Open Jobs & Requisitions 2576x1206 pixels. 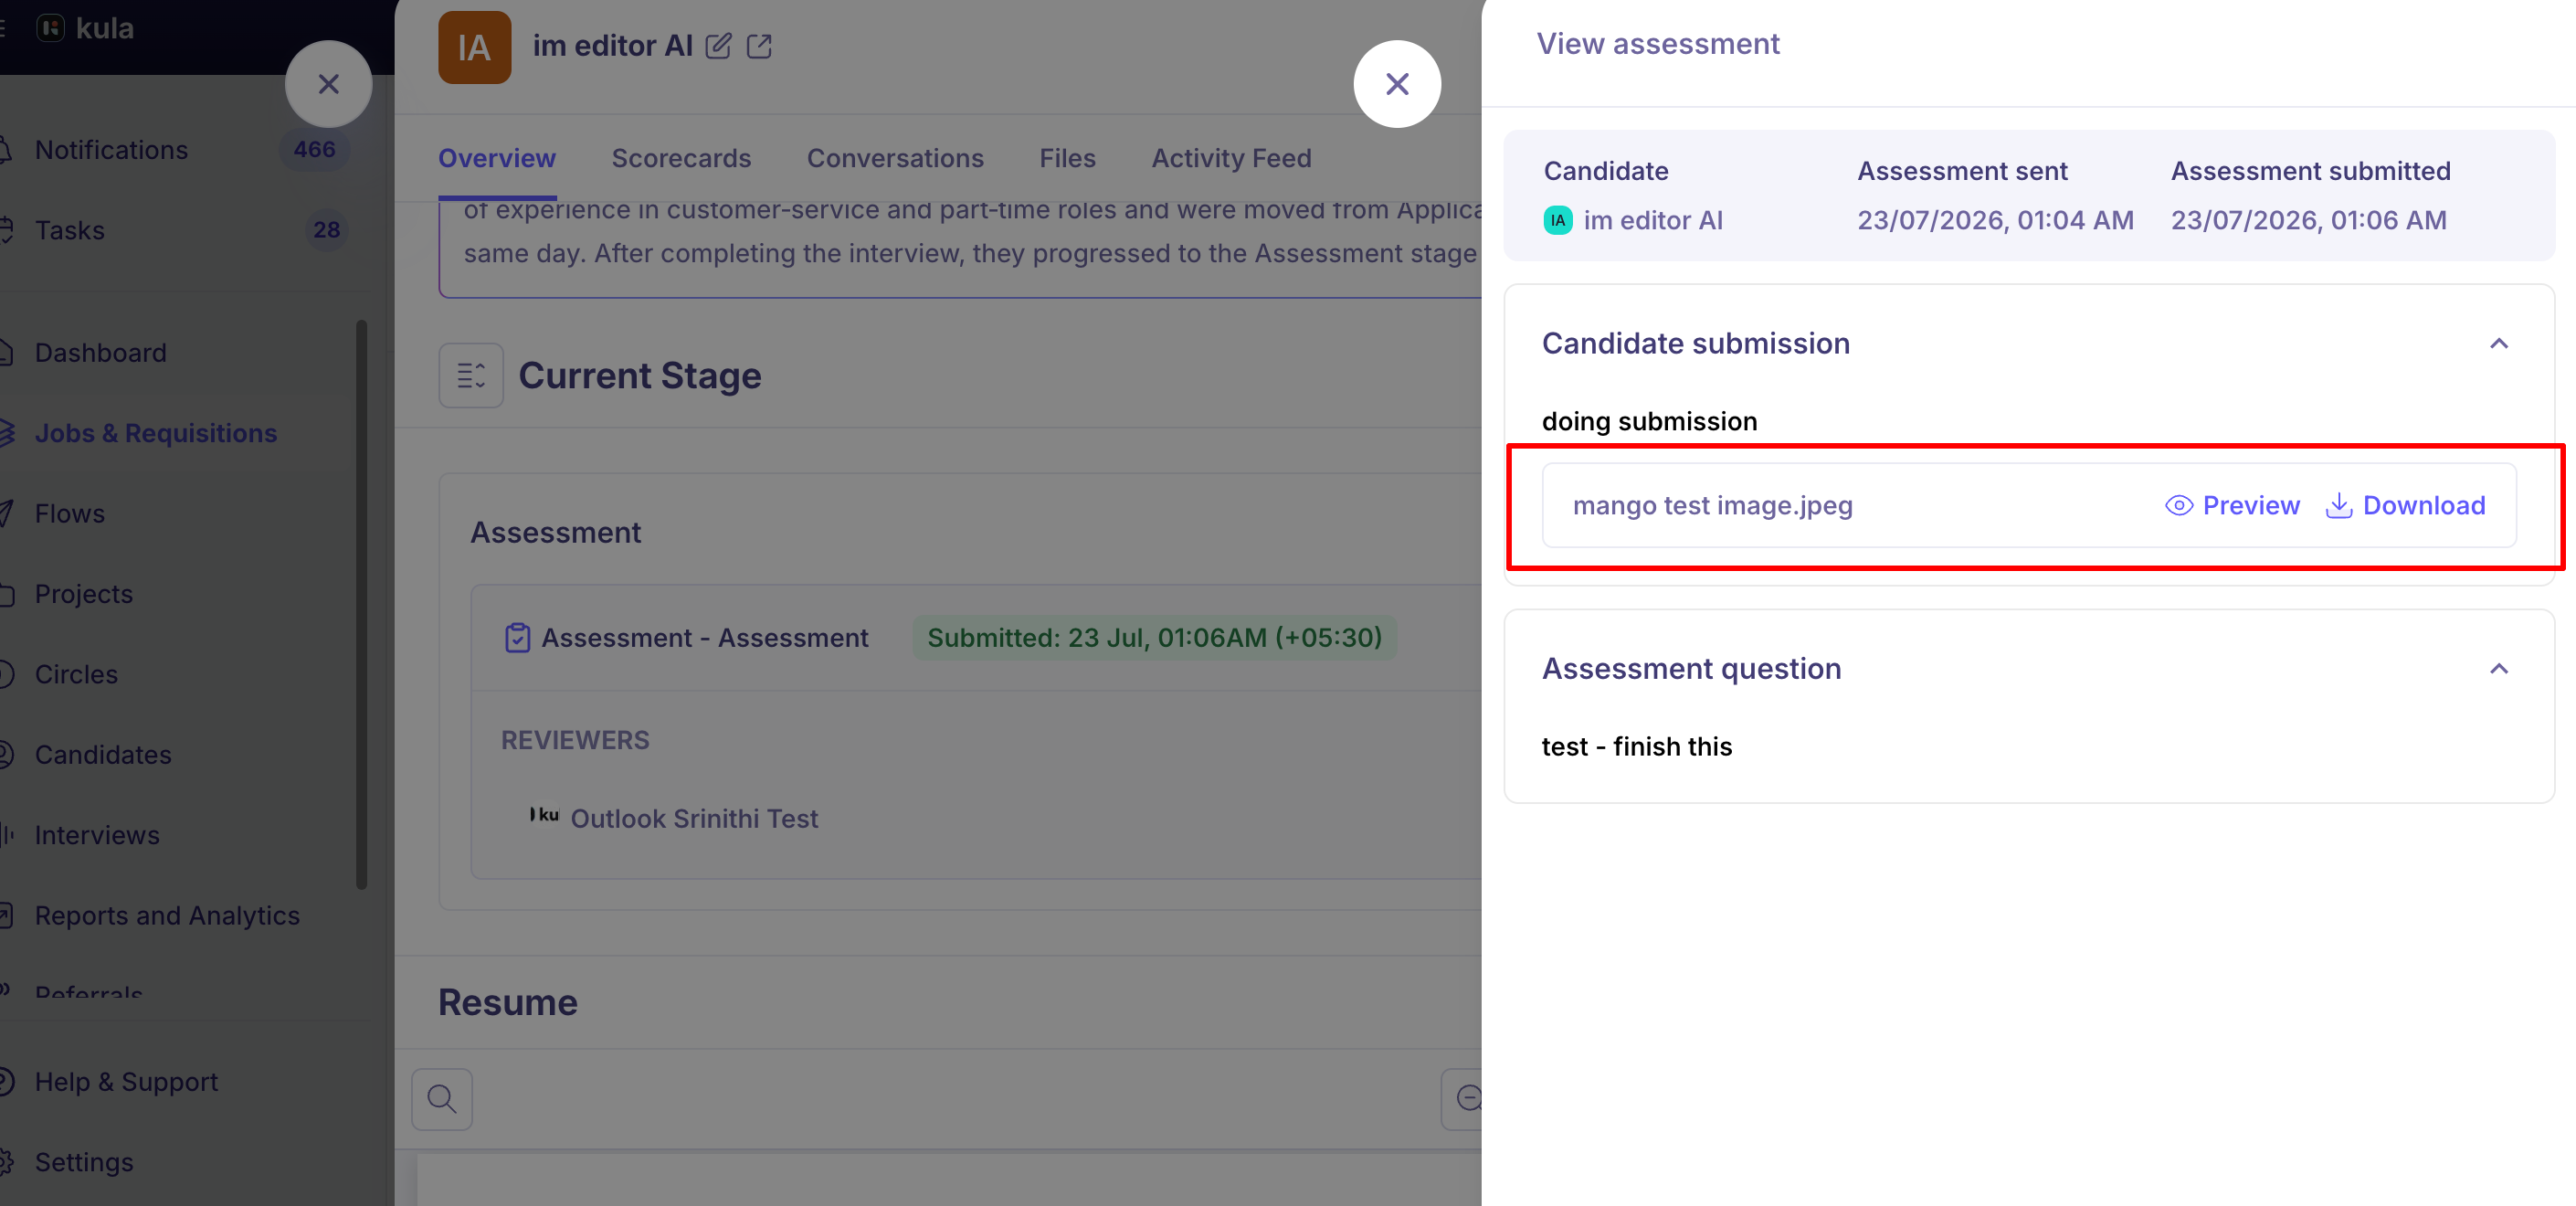pyautogui.click(x=155, y=433)
